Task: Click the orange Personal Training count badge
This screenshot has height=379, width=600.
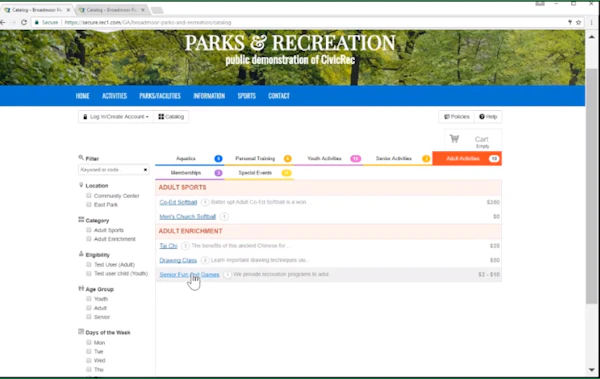Action: pyautogui.click(x=287, y=158)
